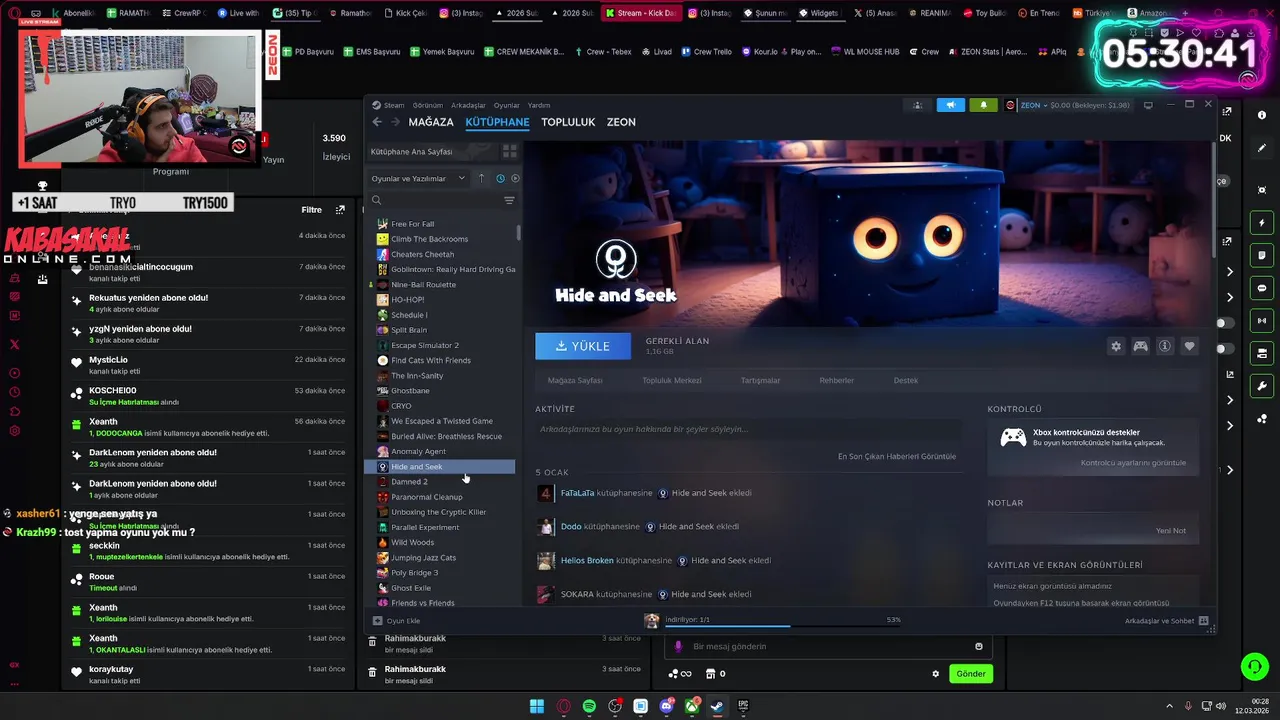Expand Oyunlar ve Yazılımlar dropdown
Viewport: 1280px width, 720px height.
click(x=418, y=178)
